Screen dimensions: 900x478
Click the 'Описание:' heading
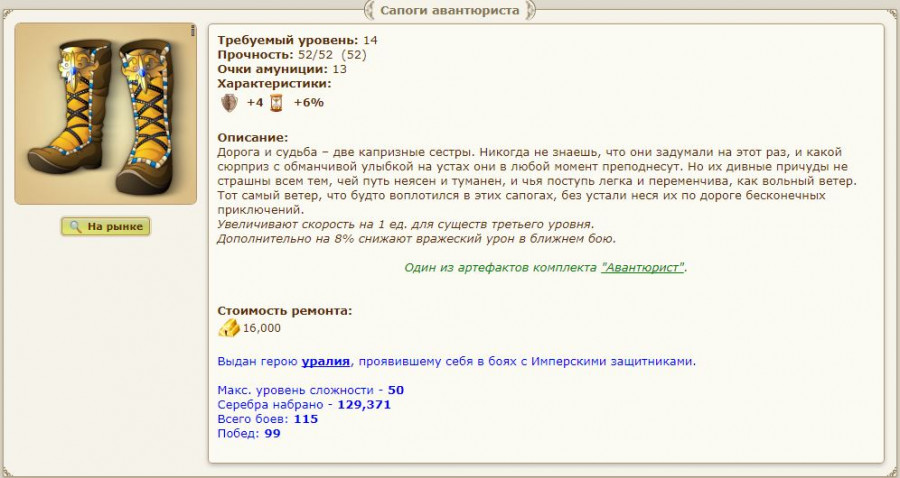[x=253, y=138]
